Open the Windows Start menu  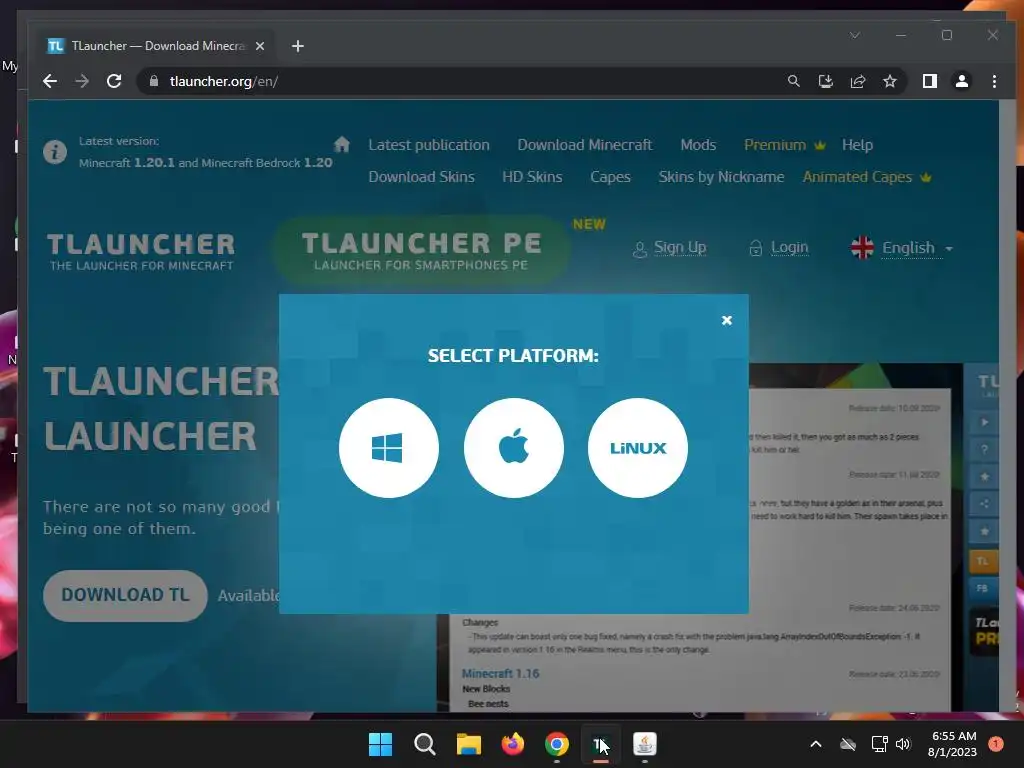pos(380,744)
